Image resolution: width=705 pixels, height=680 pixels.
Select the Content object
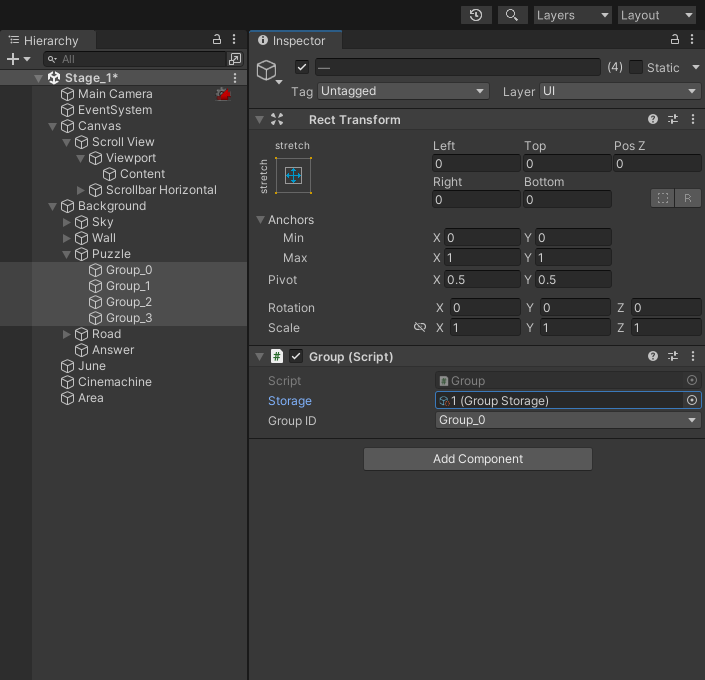pos(142,174)
